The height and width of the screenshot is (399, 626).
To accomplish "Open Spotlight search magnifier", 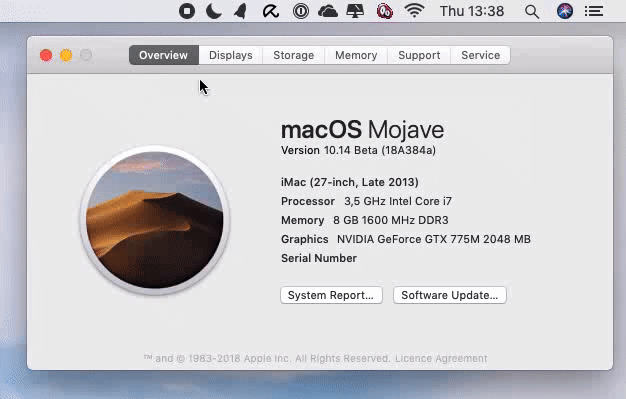I will [x=532, y=12].
